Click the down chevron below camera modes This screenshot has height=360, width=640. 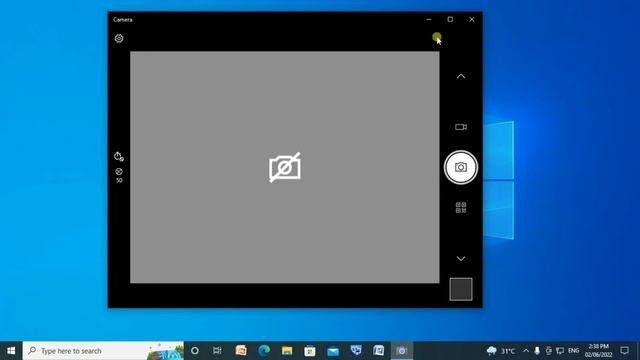(x=461, y=258)
